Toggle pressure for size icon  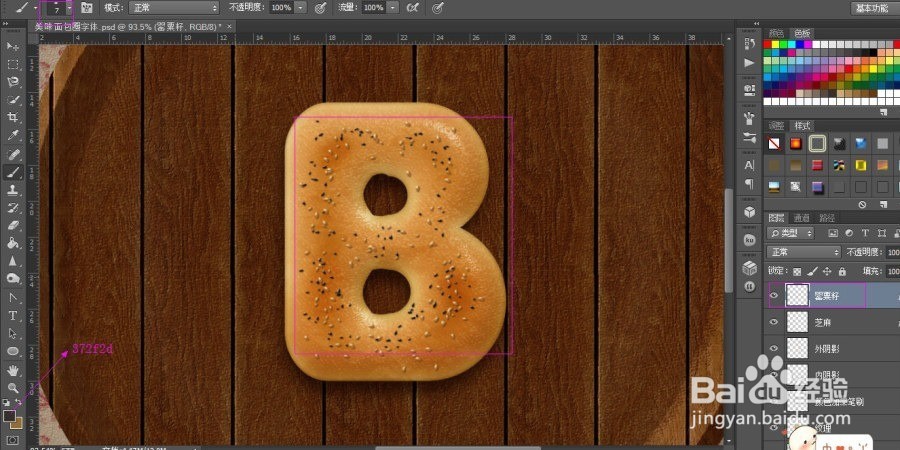(x=438, y=7)
